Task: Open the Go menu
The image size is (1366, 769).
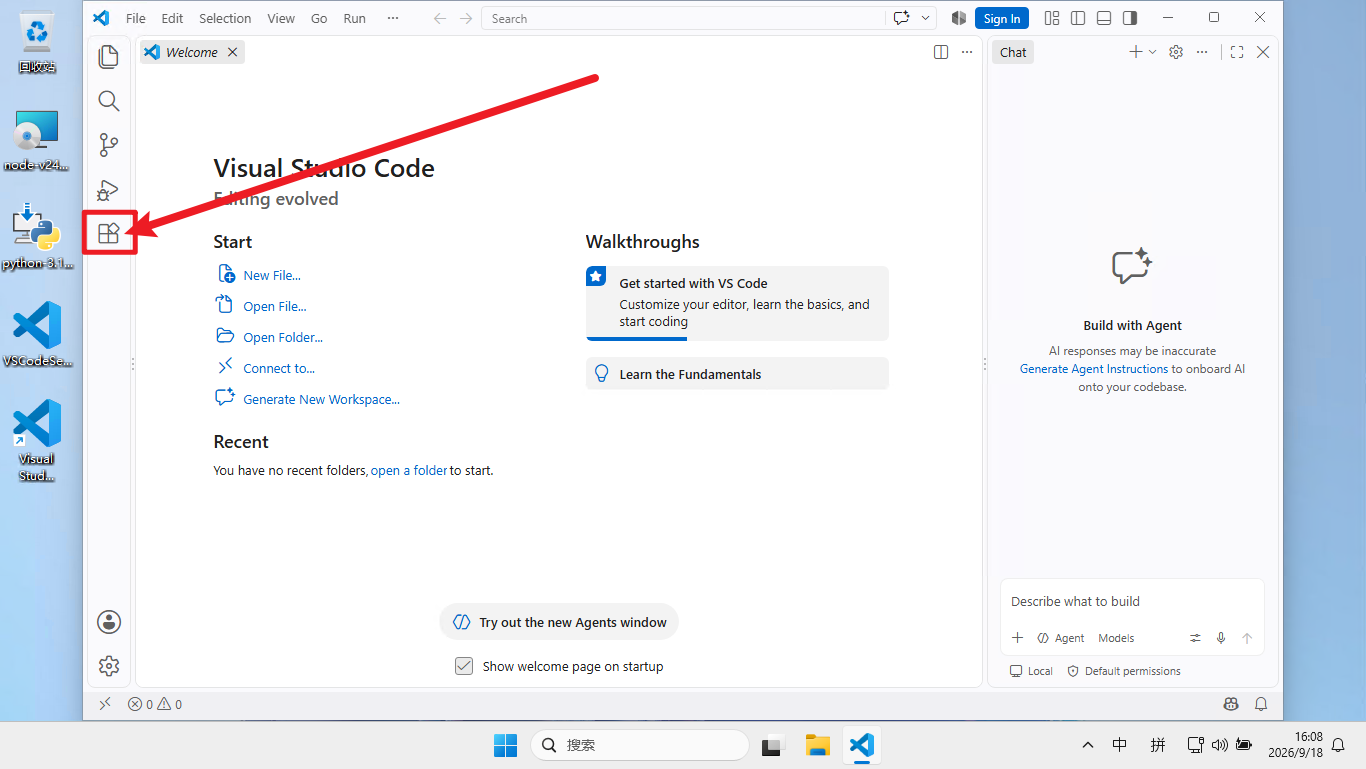Action: [319, 18]
